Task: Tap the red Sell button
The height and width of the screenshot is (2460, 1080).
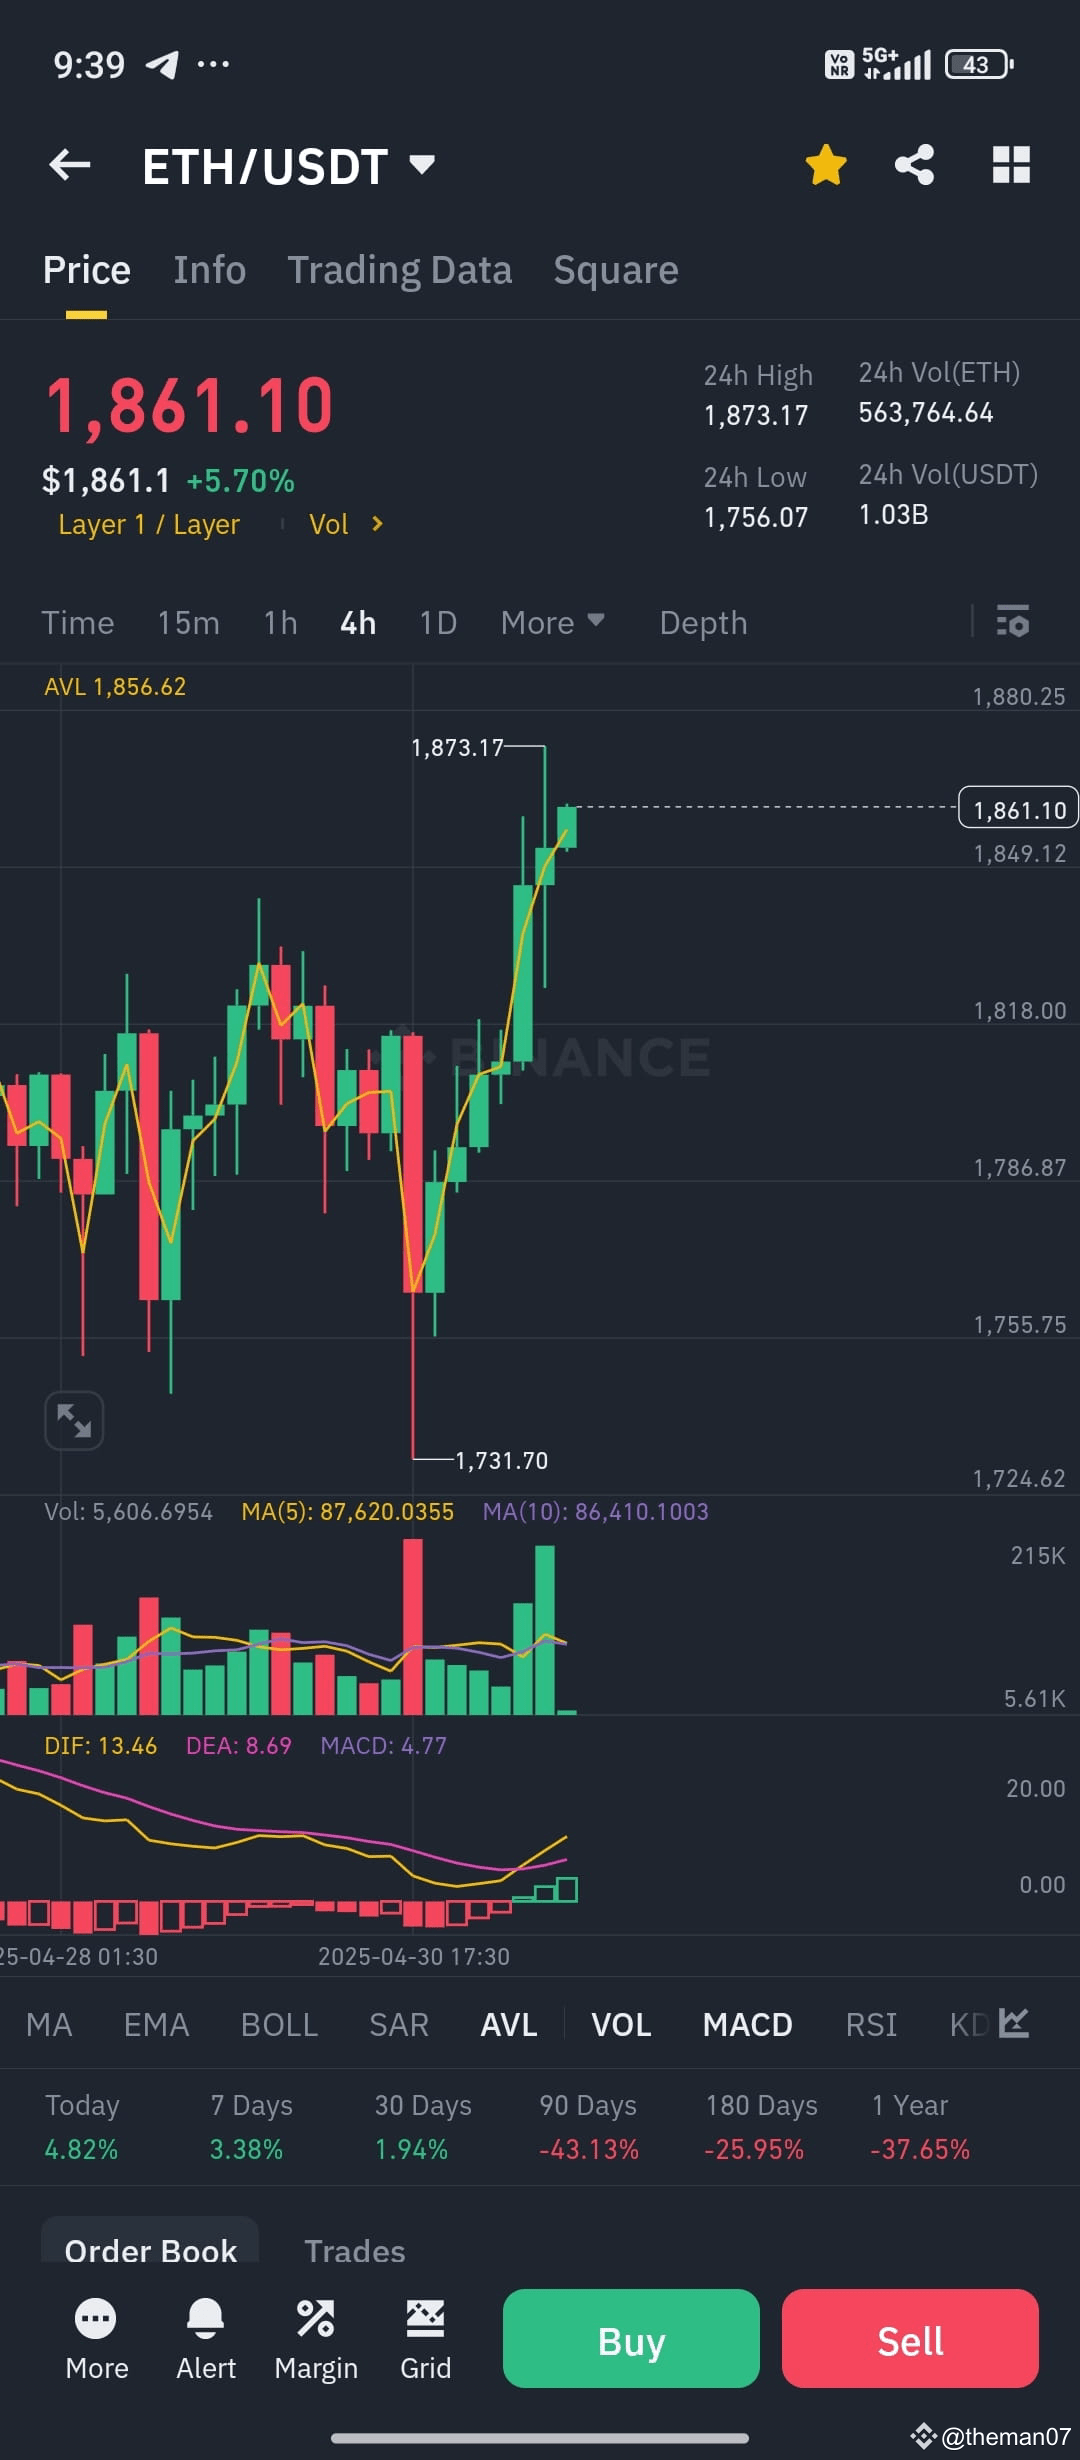Action: click(x=909, y=2339)
